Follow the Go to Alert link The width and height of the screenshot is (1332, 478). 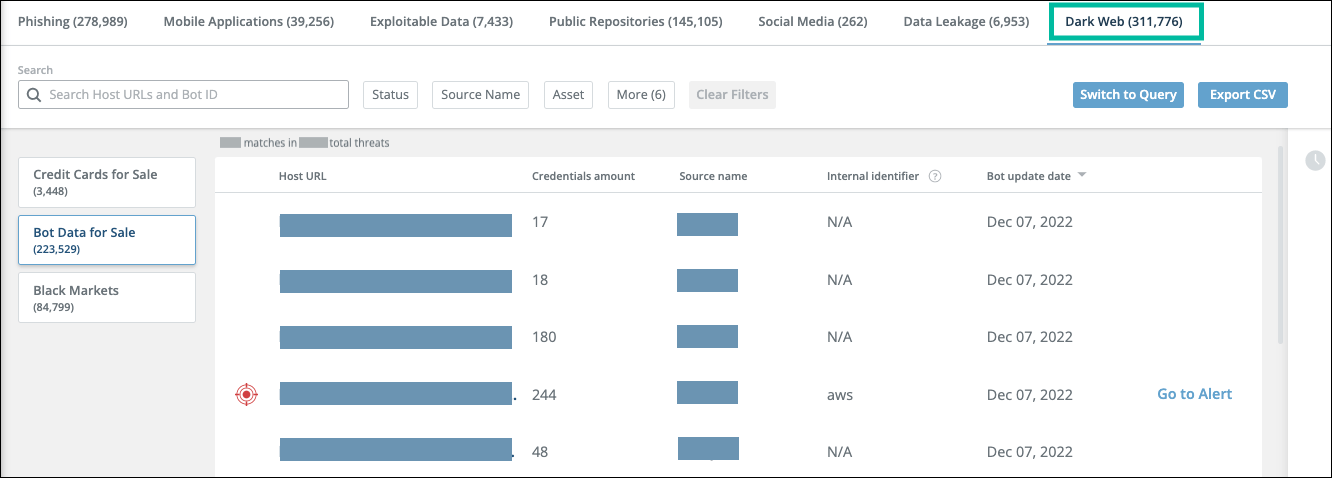[x=1194, y=394]
